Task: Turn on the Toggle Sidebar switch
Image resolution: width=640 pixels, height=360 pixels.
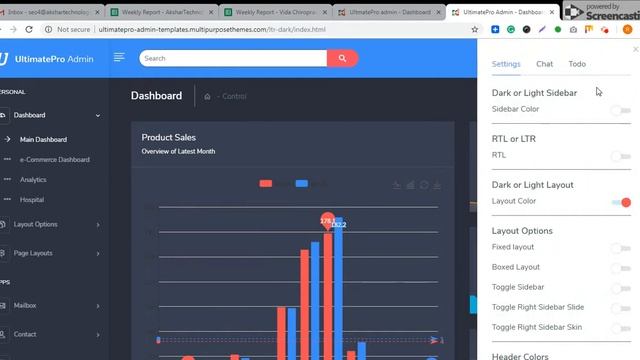Action: [621, 289]
